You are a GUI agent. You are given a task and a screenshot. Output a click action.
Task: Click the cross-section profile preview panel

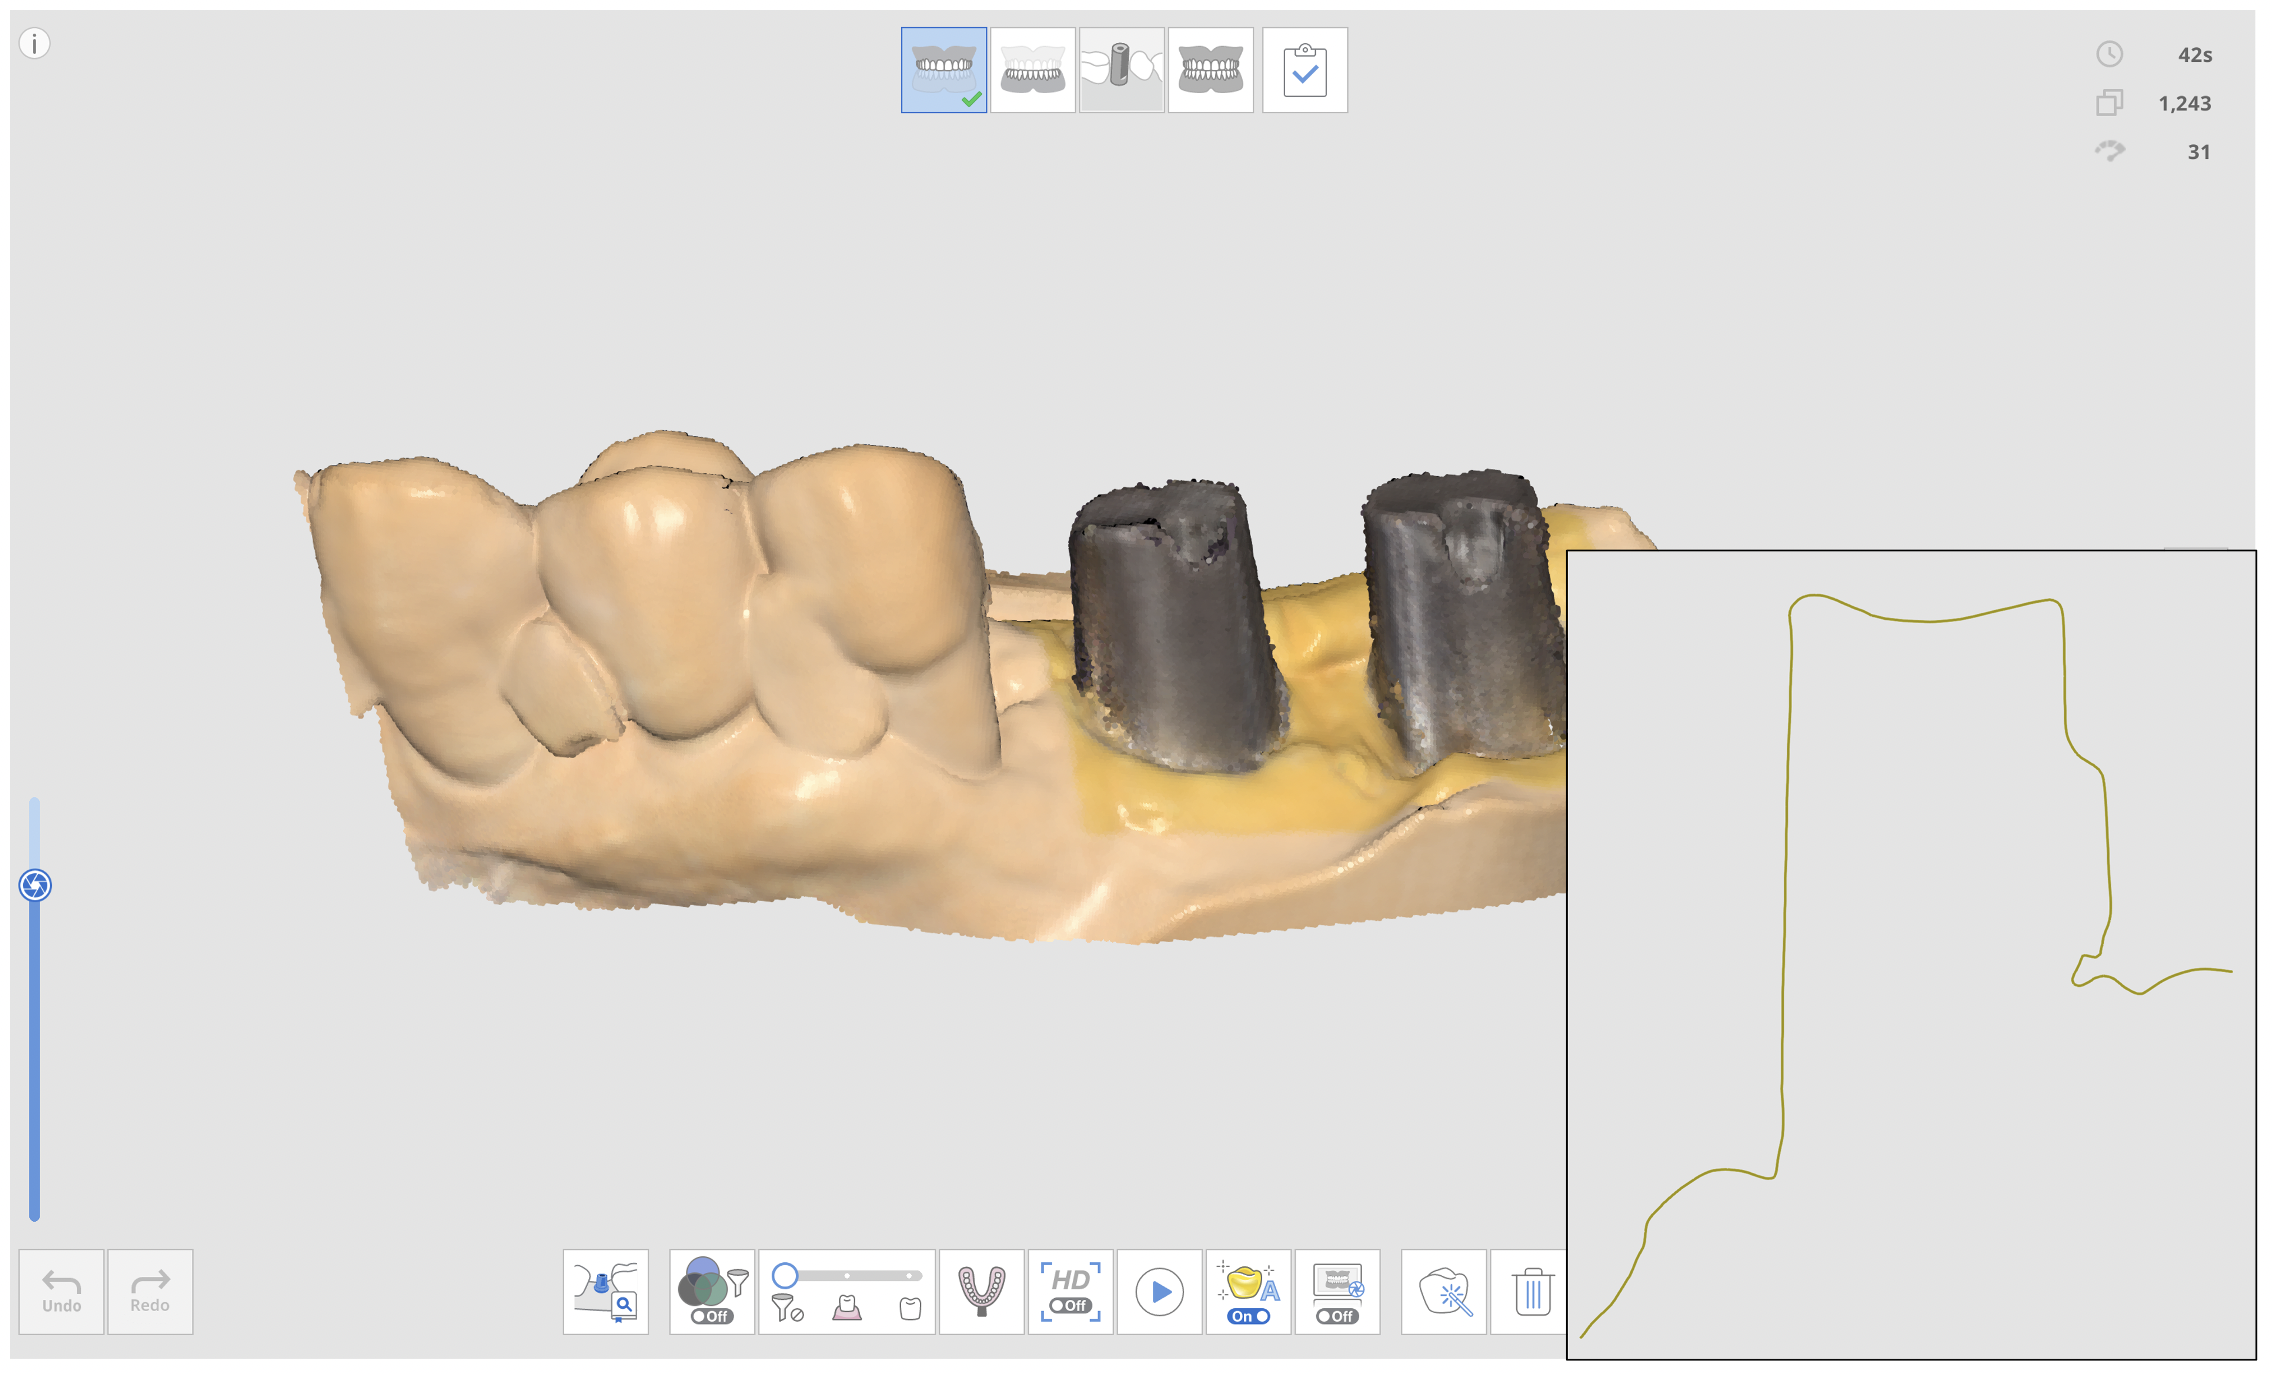1911,954
